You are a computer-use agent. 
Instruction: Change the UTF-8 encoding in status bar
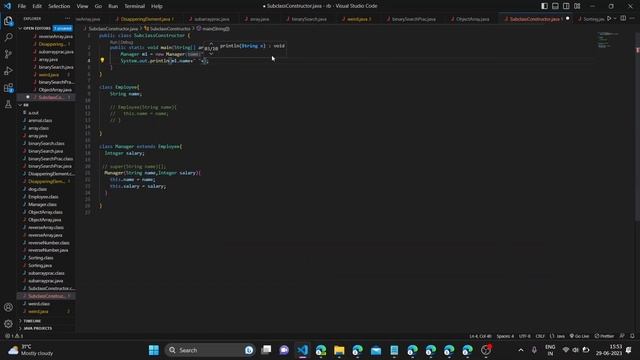524,336
